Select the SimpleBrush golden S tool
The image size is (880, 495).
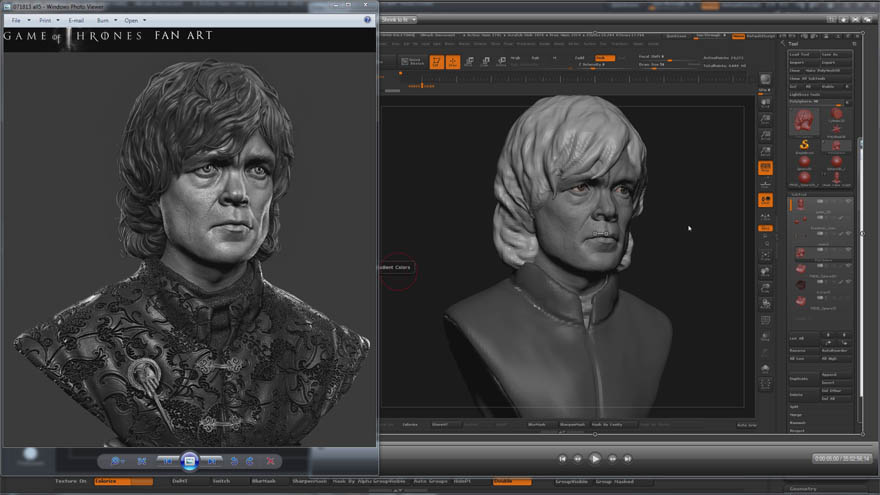[804, 145]
